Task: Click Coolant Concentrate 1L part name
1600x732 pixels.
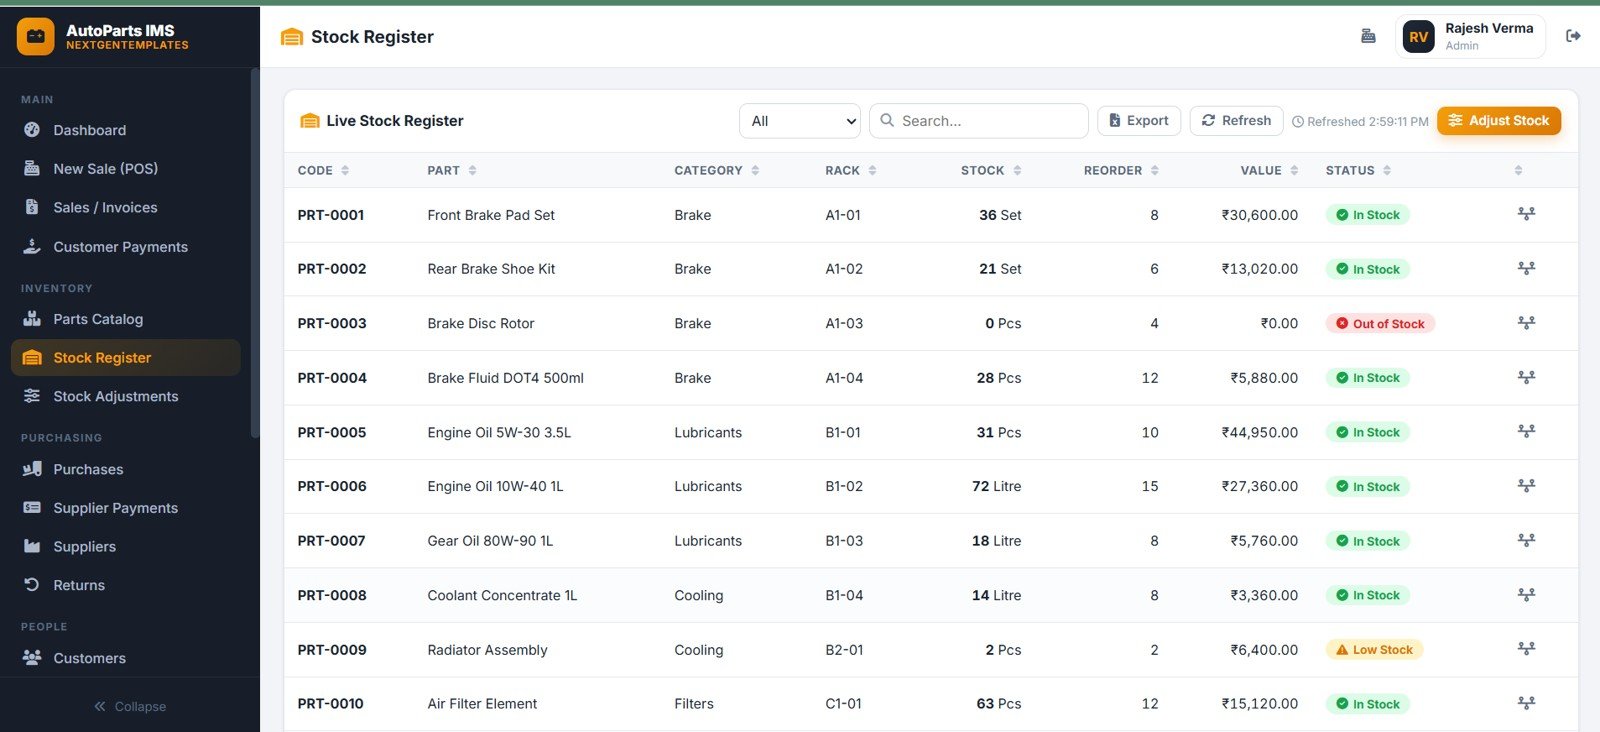Action: (502, 595)
